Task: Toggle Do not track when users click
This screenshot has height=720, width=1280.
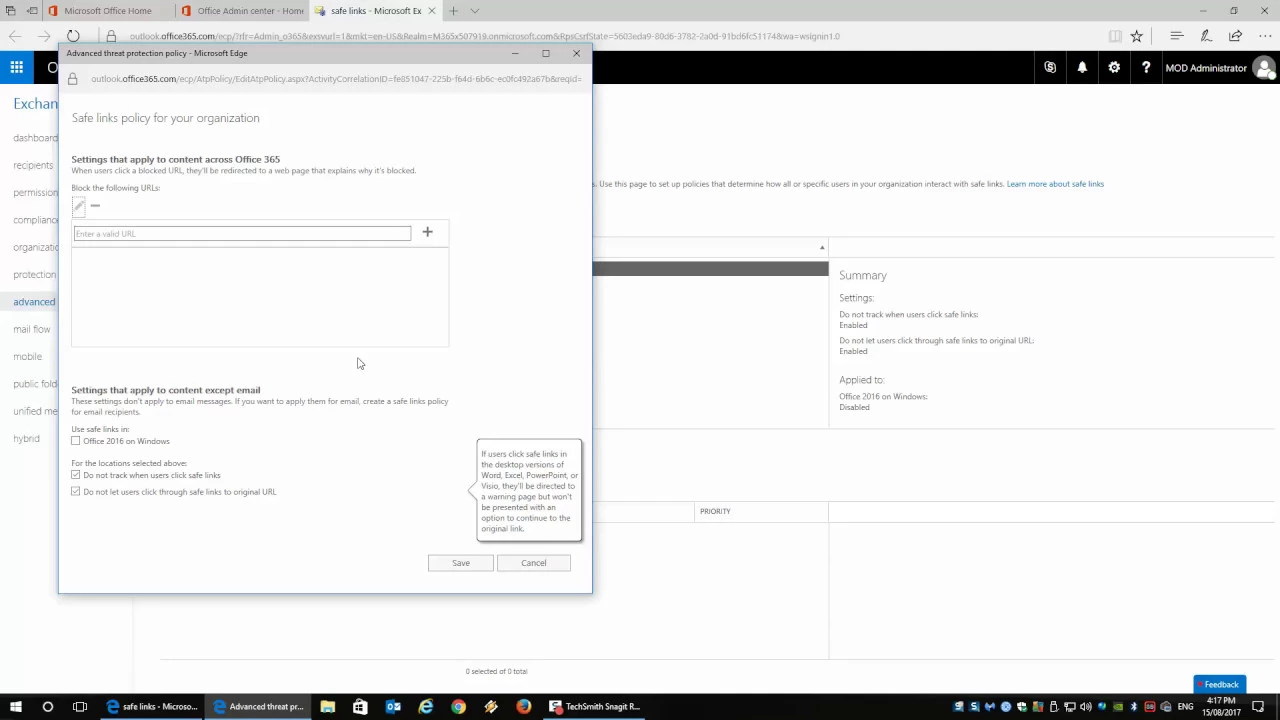Action: pos(76,475)
